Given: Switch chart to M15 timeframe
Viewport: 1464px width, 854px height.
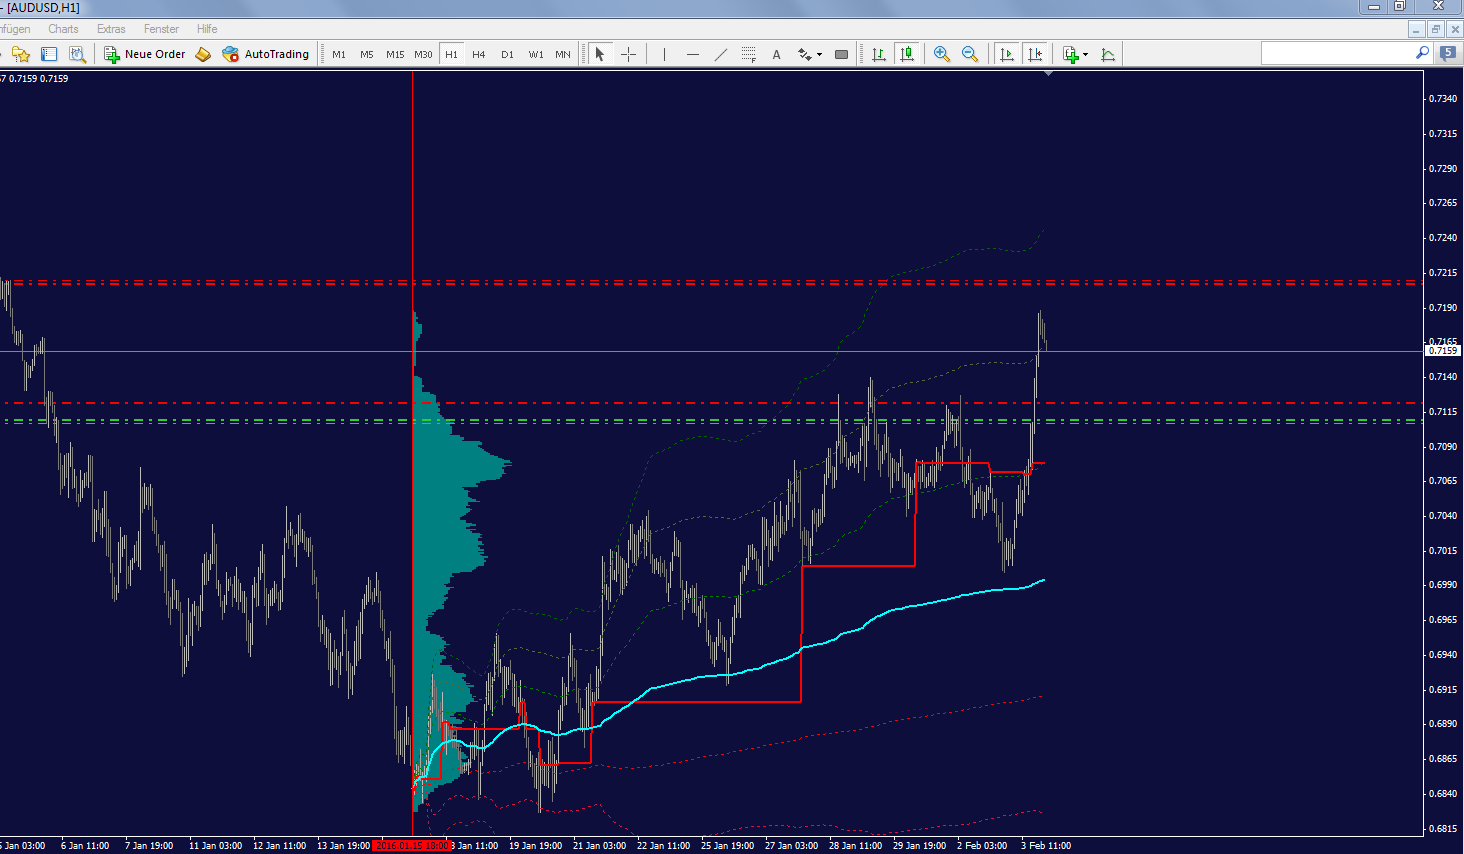Looking at the screenshot, I should pos(395,54).
